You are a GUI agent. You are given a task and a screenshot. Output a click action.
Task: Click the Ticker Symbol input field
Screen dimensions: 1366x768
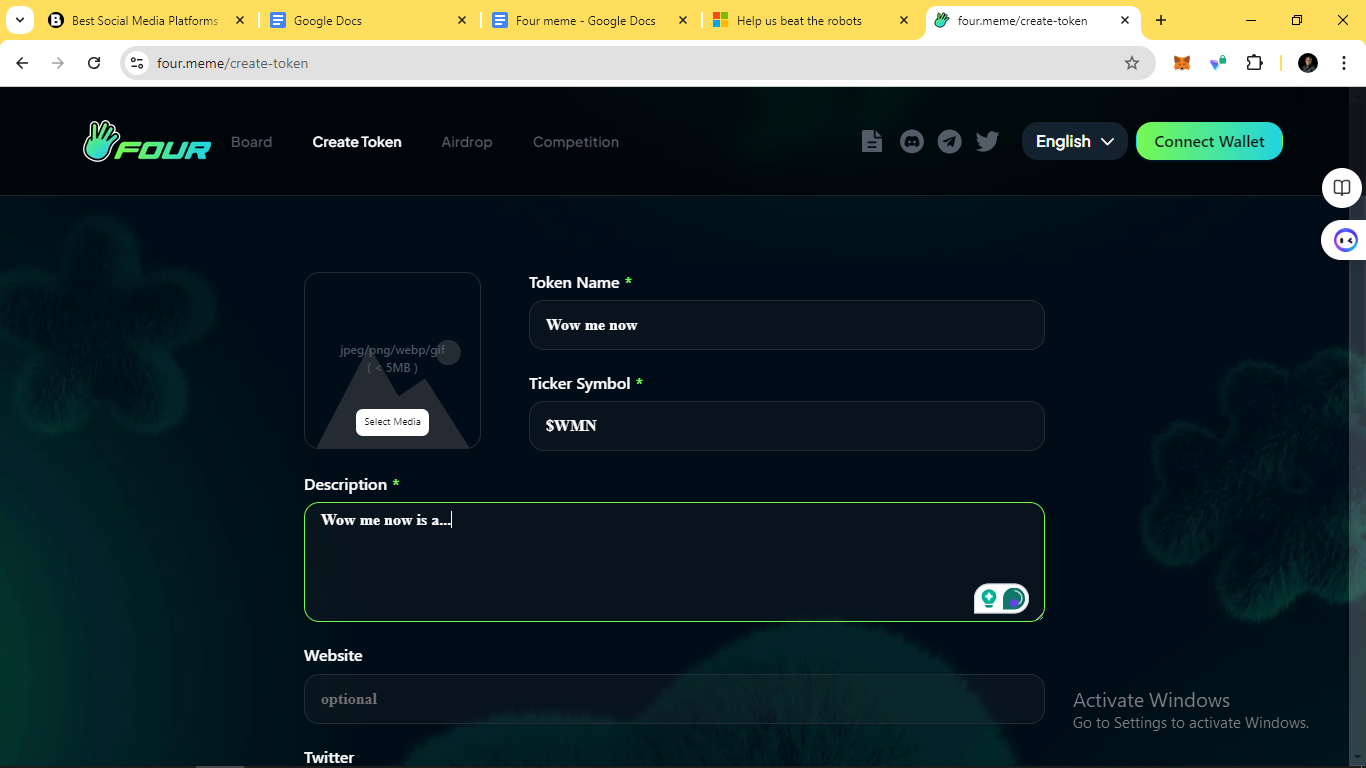[x=787, y=426]
